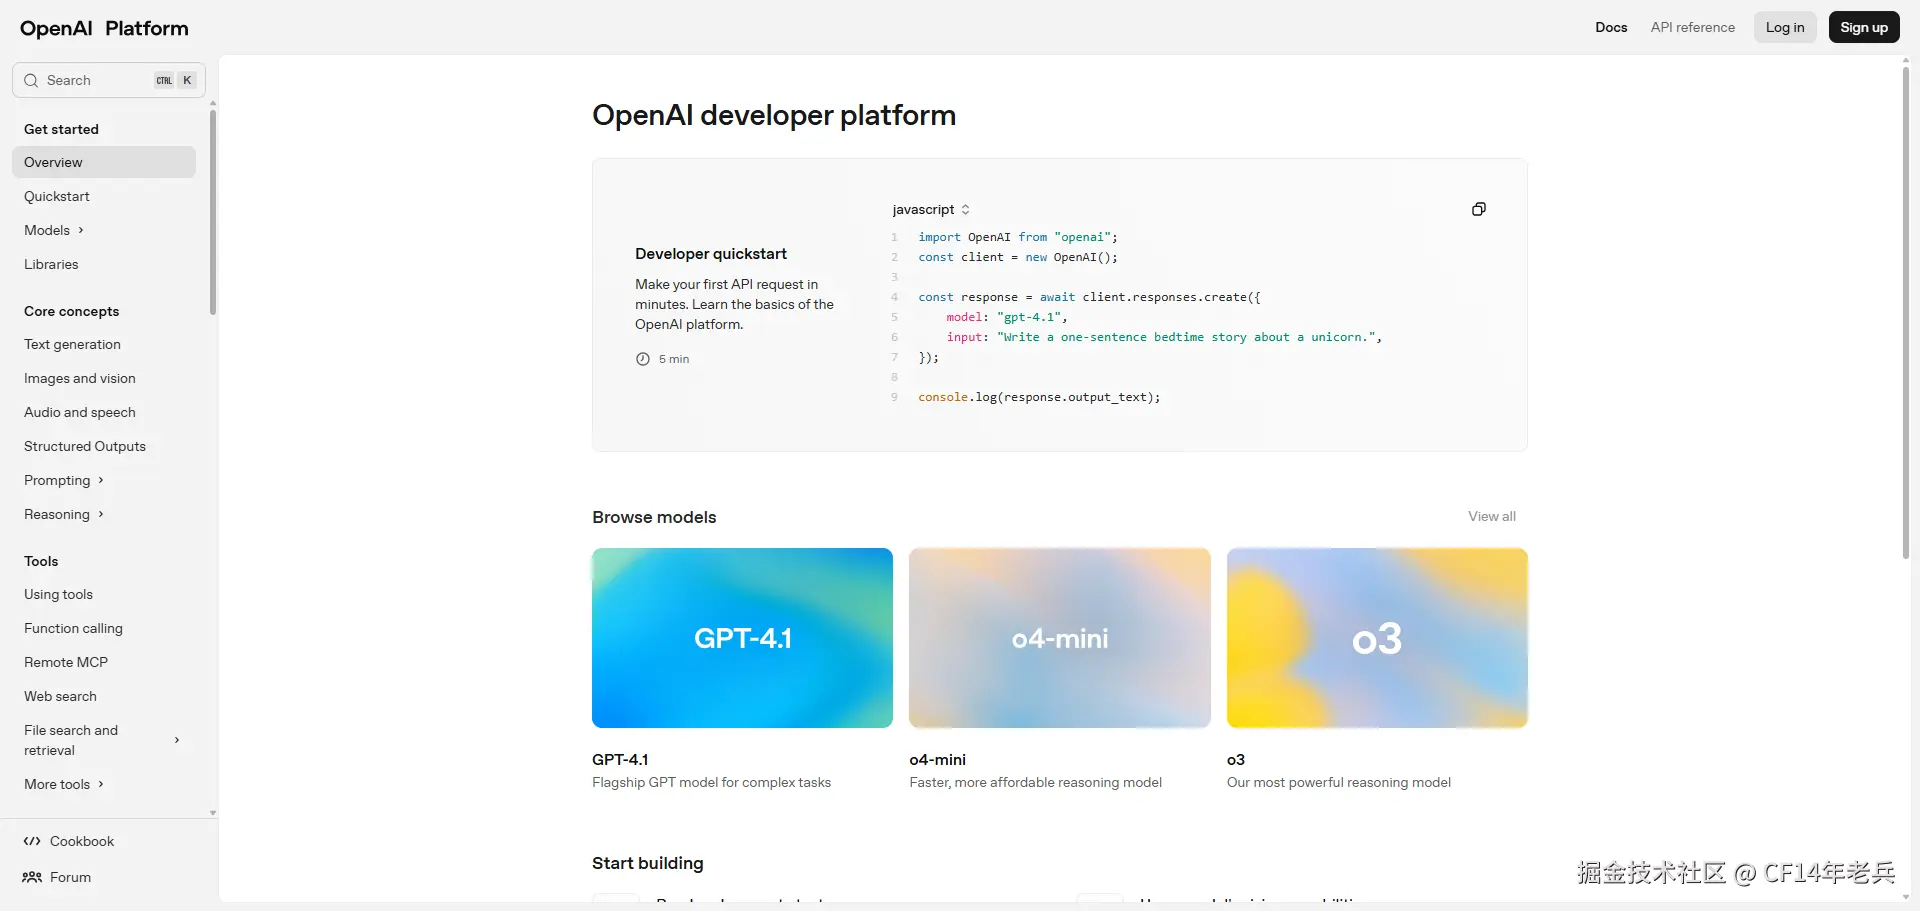The width and height of the screenshot is (1920, 911).
Task: Open Images and vision guide
Action: pyautogui.click(x=80, y=378)
